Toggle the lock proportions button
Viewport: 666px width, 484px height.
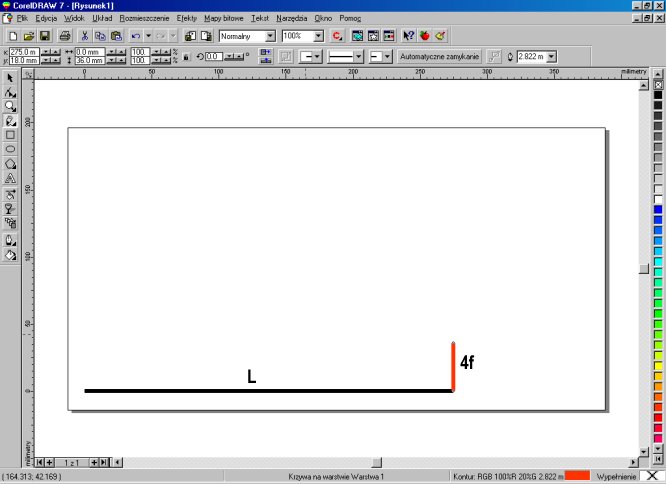coord(186,57)
